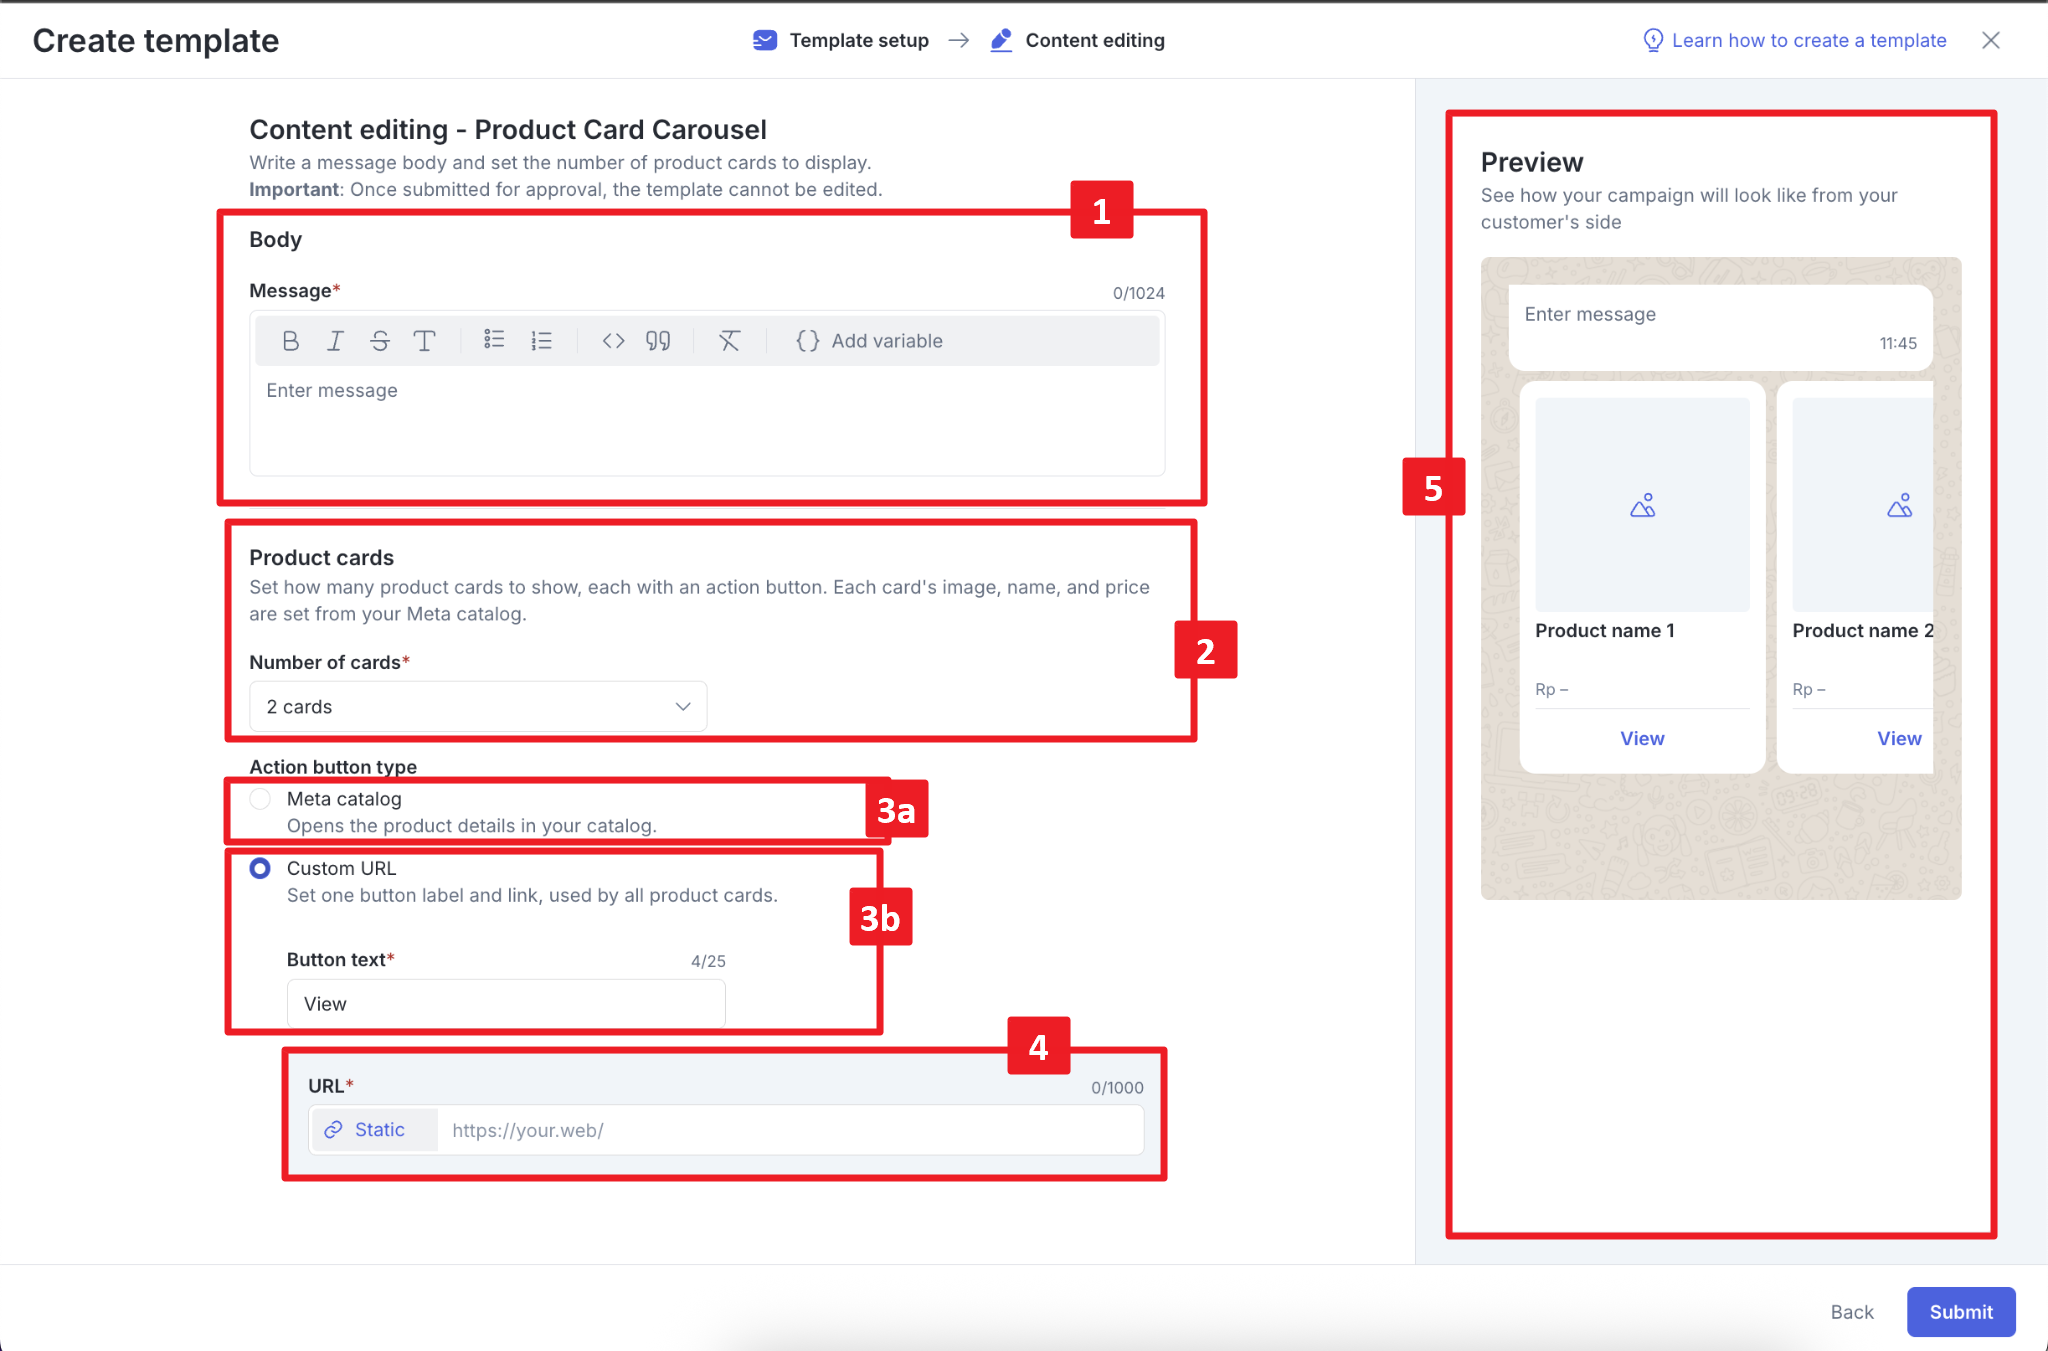This screenshot has width=2048, height=1351.
Task: Insert a numbered list
Action: click(x=541, y=341)
